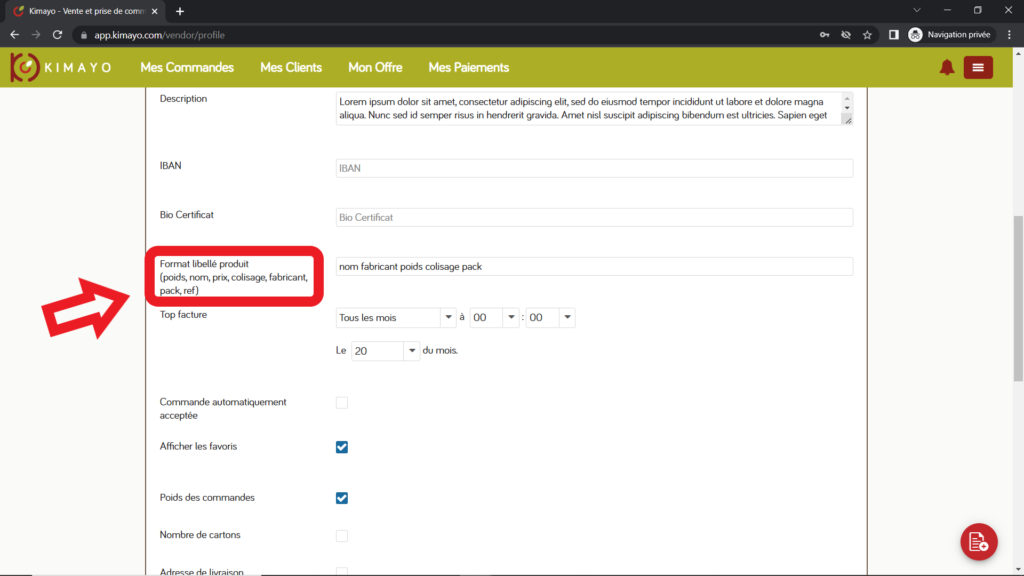Open the browser side panel

(x=893, y=35)
